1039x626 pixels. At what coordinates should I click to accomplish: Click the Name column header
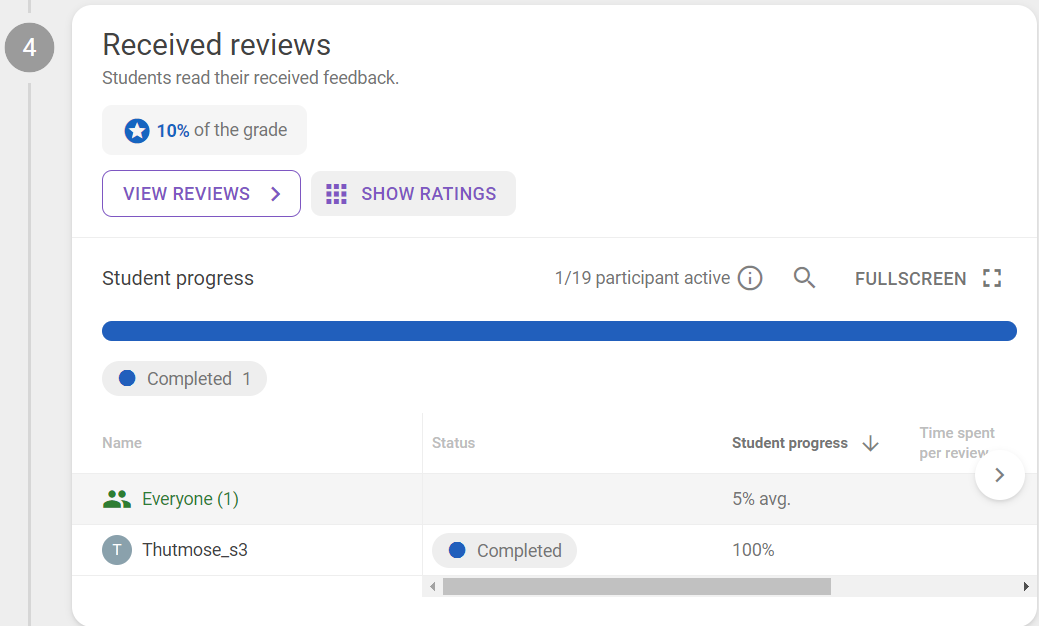pos(122,443)
